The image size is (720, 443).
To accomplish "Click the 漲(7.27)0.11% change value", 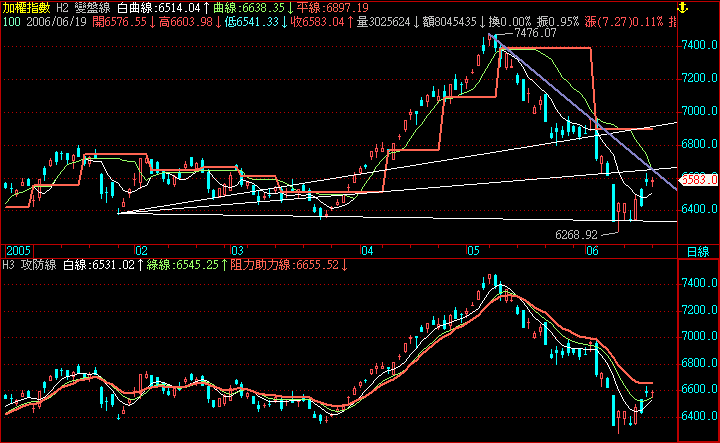I will tap(624, 22).
